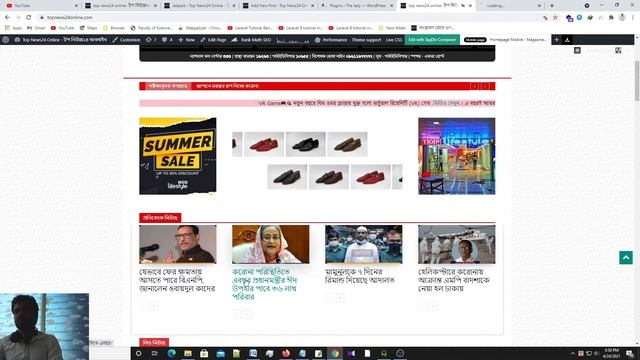Screen dimensions: 640x360
Task: Open the lifestyle store banner image
Action: tap(456, 156)
